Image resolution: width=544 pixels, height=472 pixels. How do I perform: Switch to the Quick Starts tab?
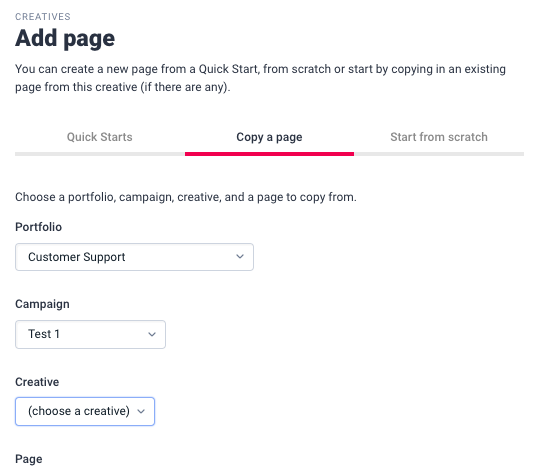(x=100, y=137)
